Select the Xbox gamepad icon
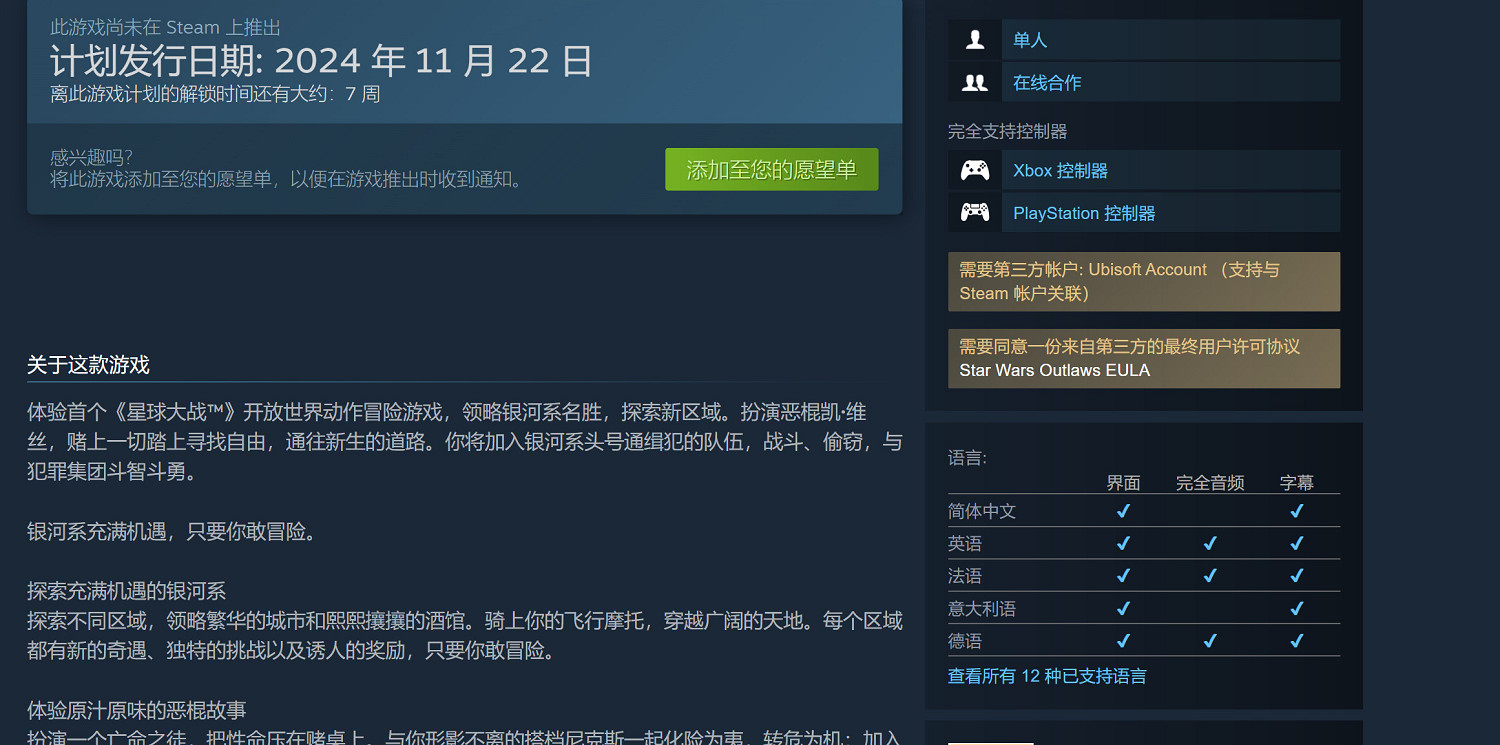Screen dimensions: 1500x745 [x=974, y=170]
